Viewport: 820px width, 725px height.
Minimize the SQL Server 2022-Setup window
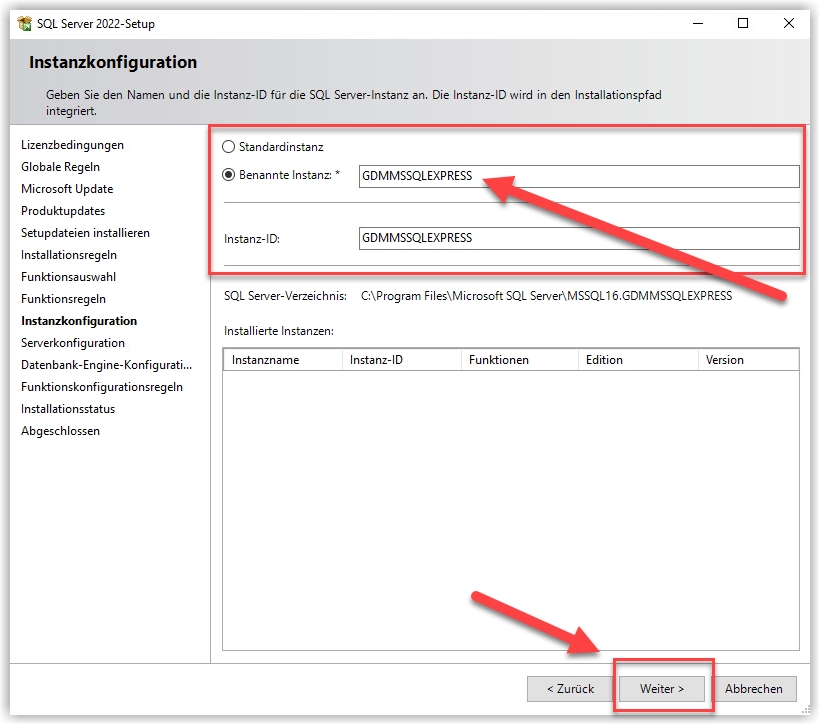(698, 24)
